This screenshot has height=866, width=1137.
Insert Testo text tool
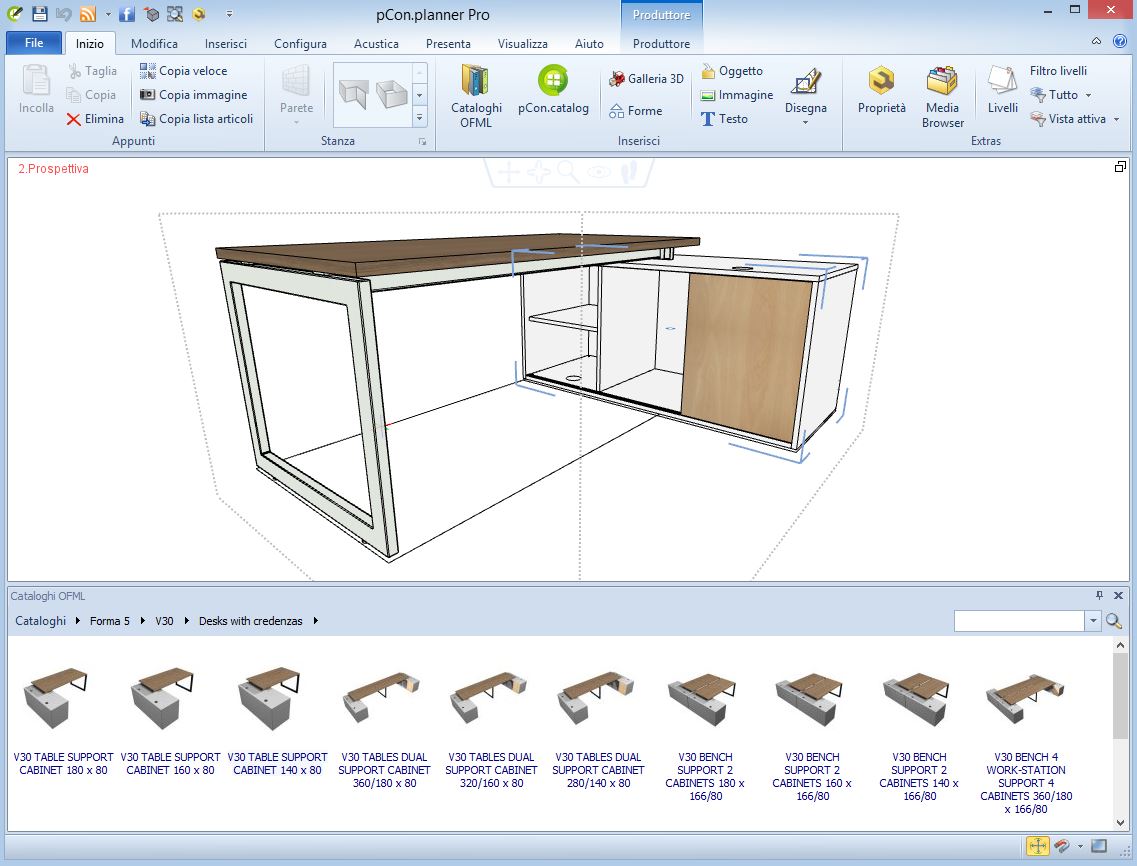(x=724, y=119)
